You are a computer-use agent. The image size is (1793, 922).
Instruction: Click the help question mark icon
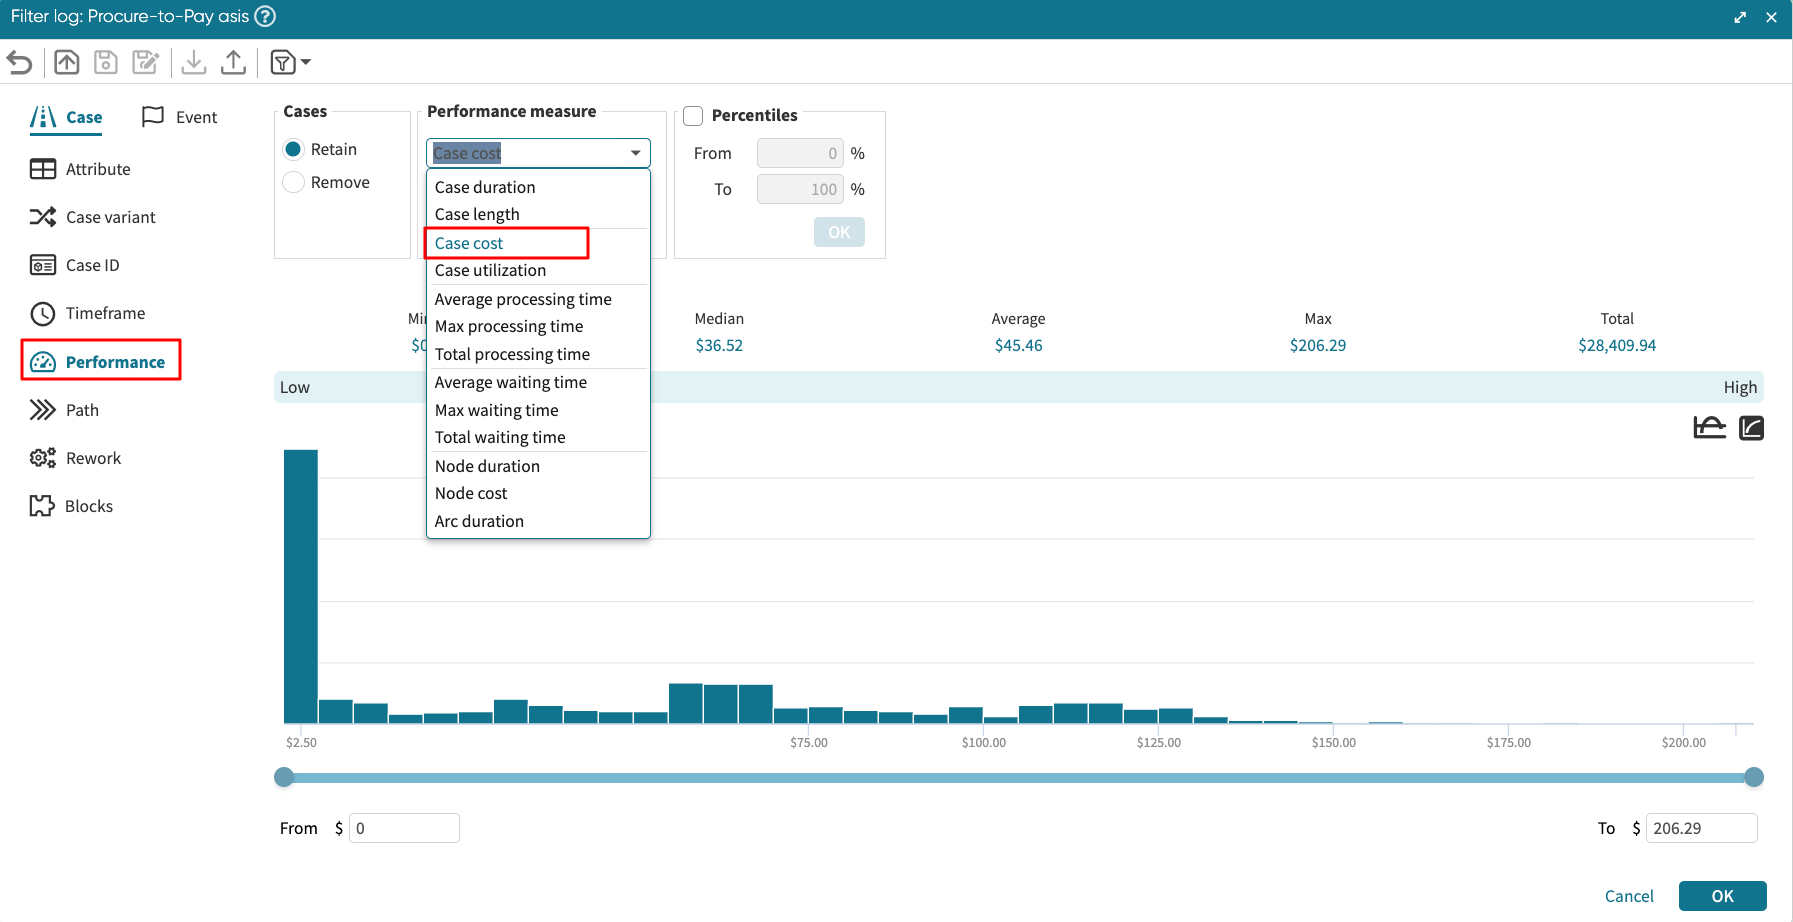265,16
